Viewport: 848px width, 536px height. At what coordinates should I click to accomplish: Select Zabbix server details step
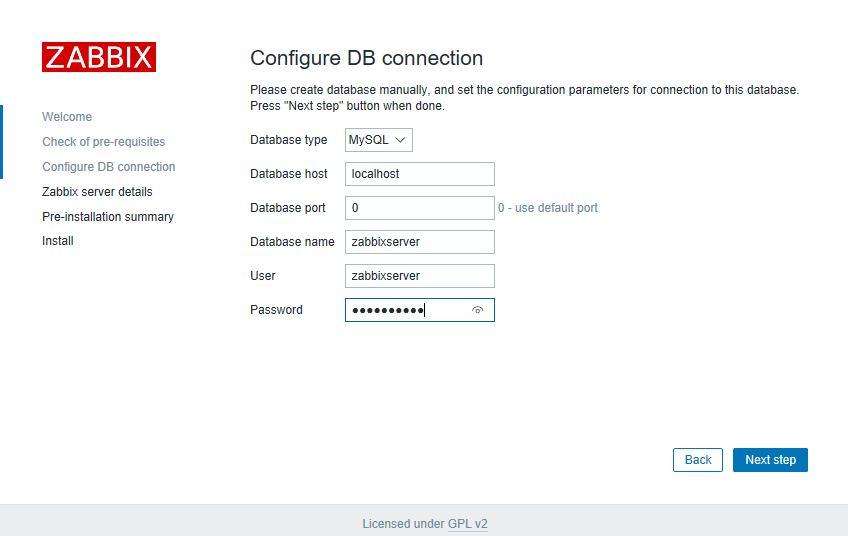pyautogui.click(x=97, y=192)
